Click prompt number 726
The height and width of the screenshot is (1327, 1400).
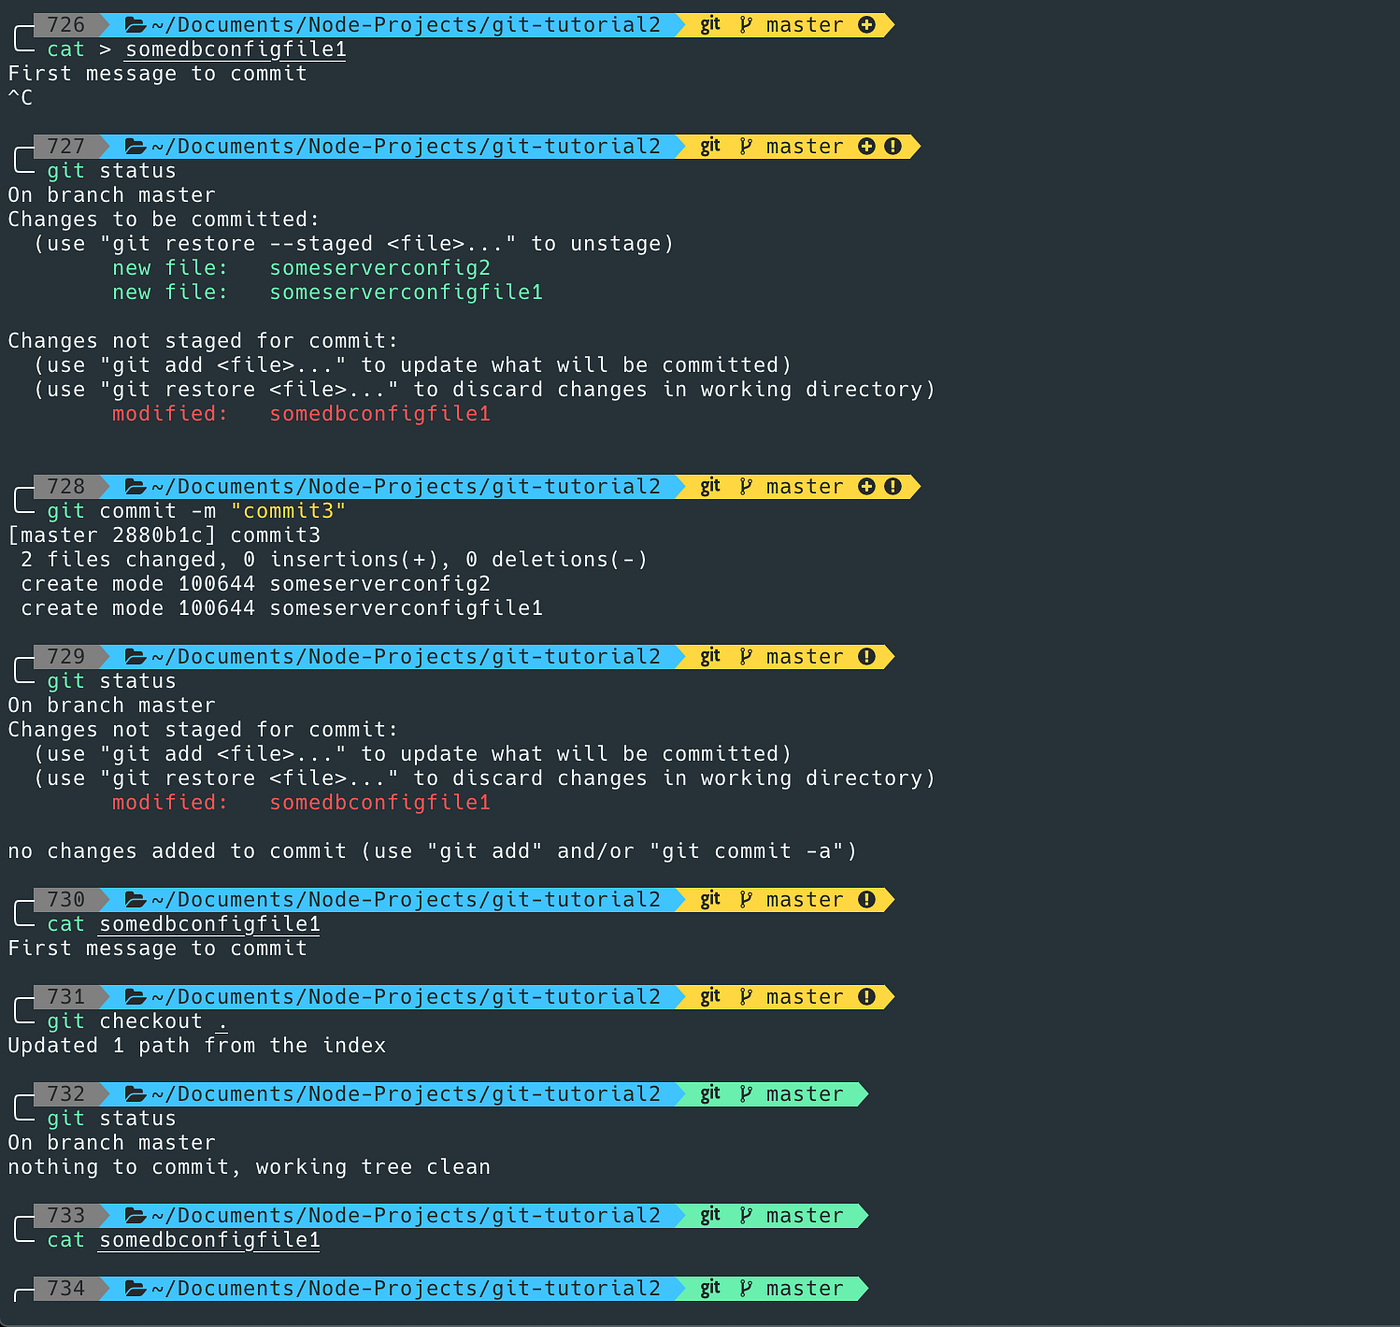(x=66, y=25)
